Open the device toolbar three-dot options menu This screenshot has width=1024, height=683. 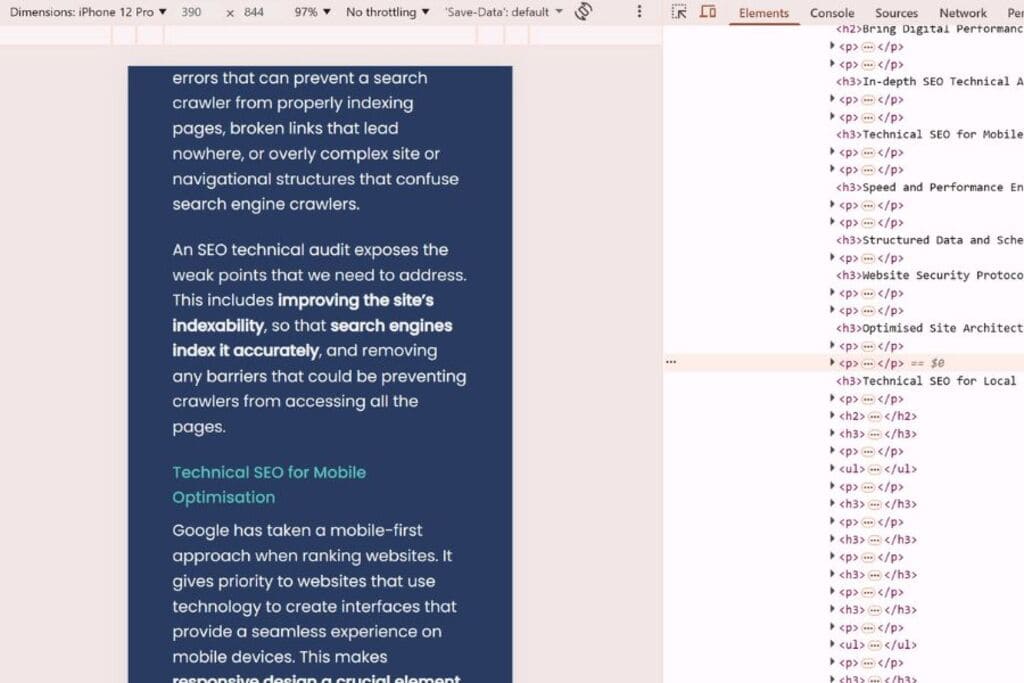tap(639, 12)
